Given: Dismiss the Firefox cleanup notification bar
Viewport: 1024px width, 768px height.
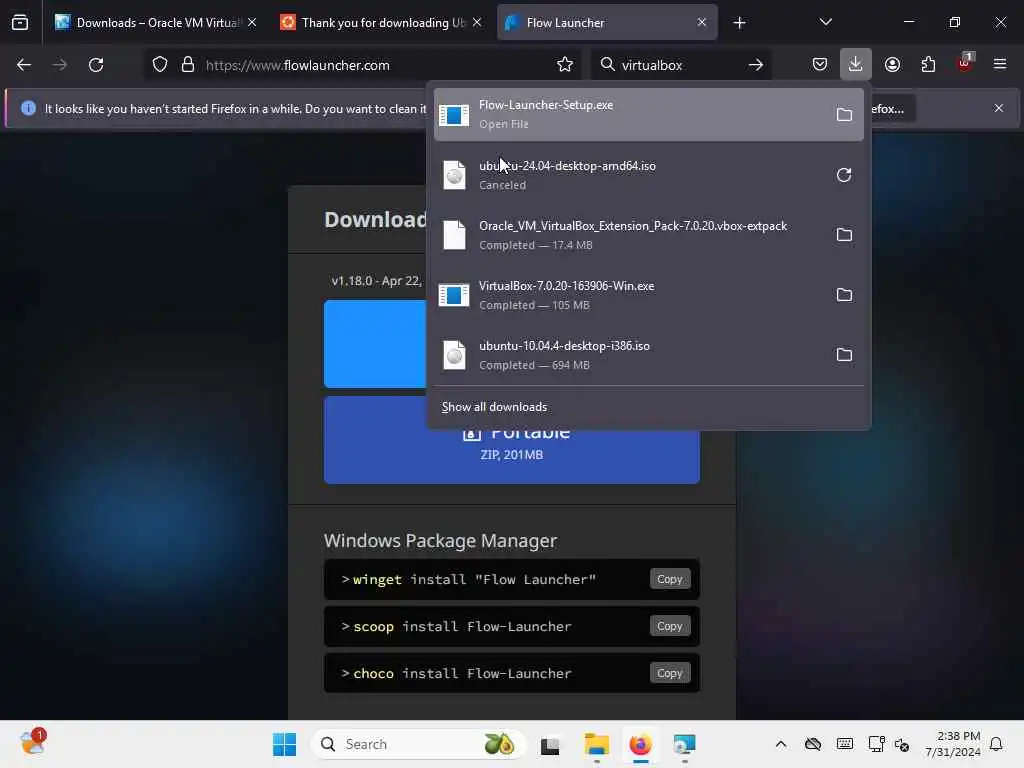Looking at the screenshot, I should [x=999, y=108].
